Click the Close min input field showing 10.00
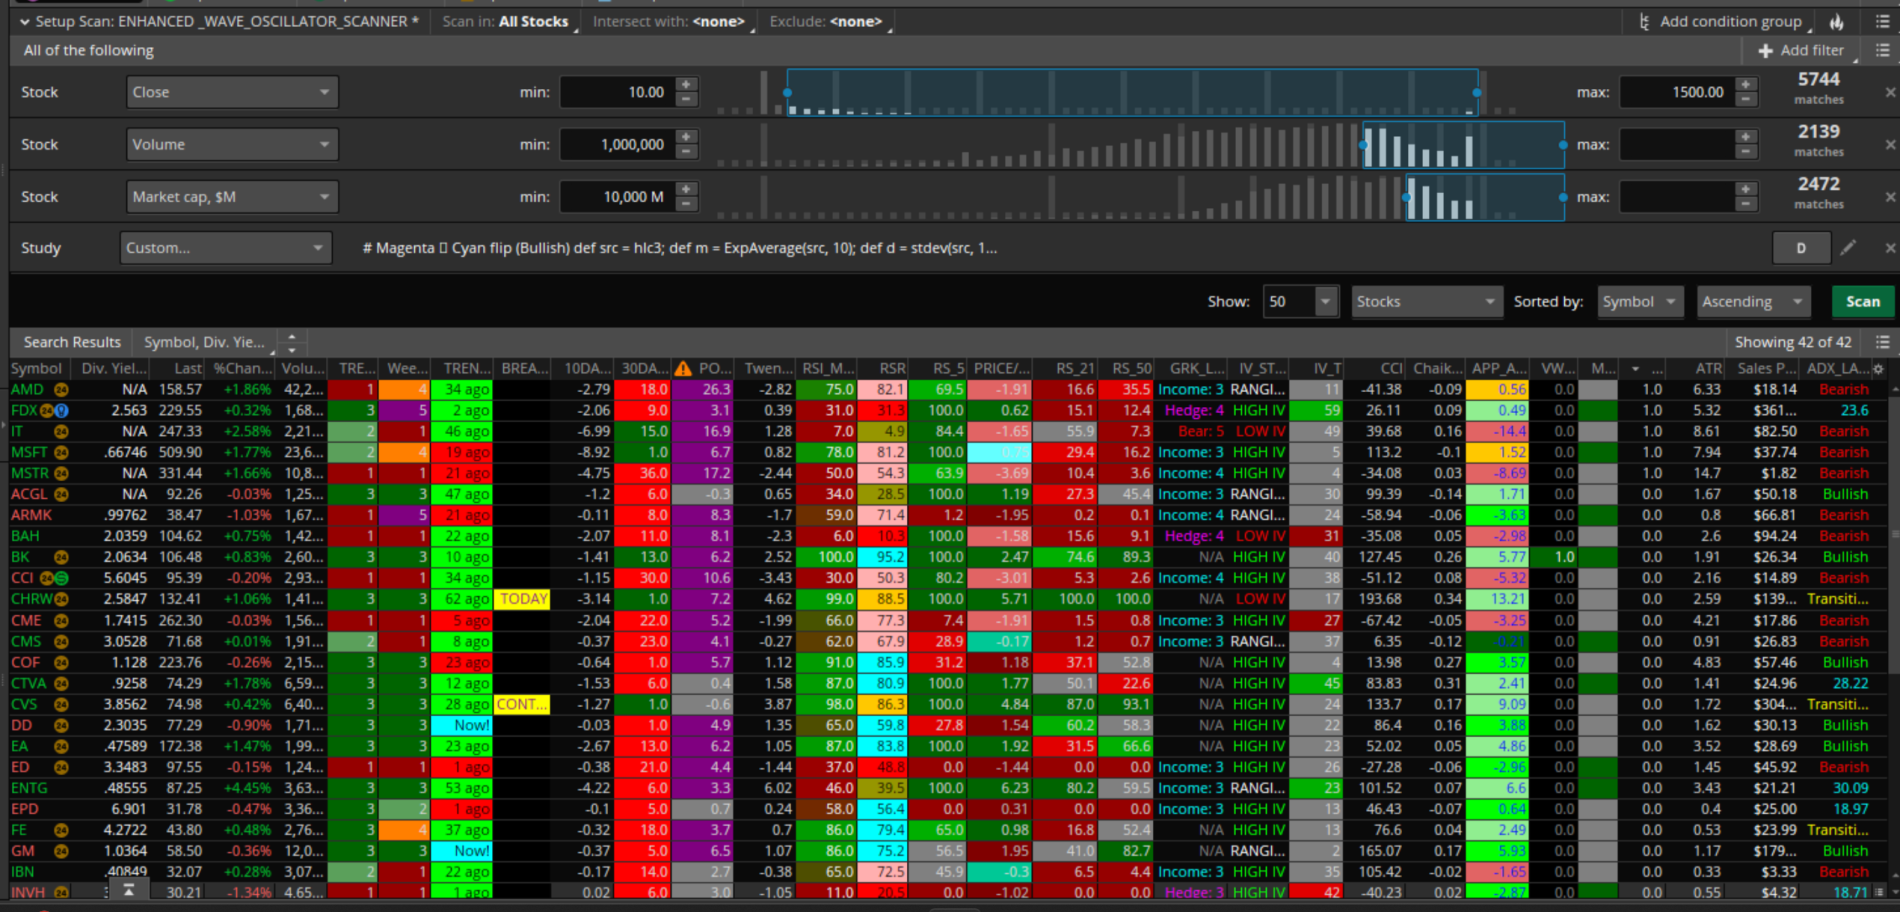 pos(618,92)
